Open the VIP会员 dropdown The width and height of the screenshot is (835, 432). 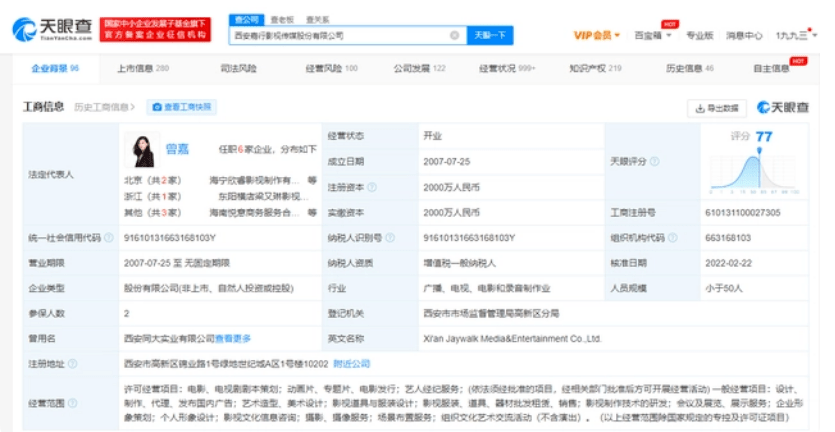click(x=596, y=36)
